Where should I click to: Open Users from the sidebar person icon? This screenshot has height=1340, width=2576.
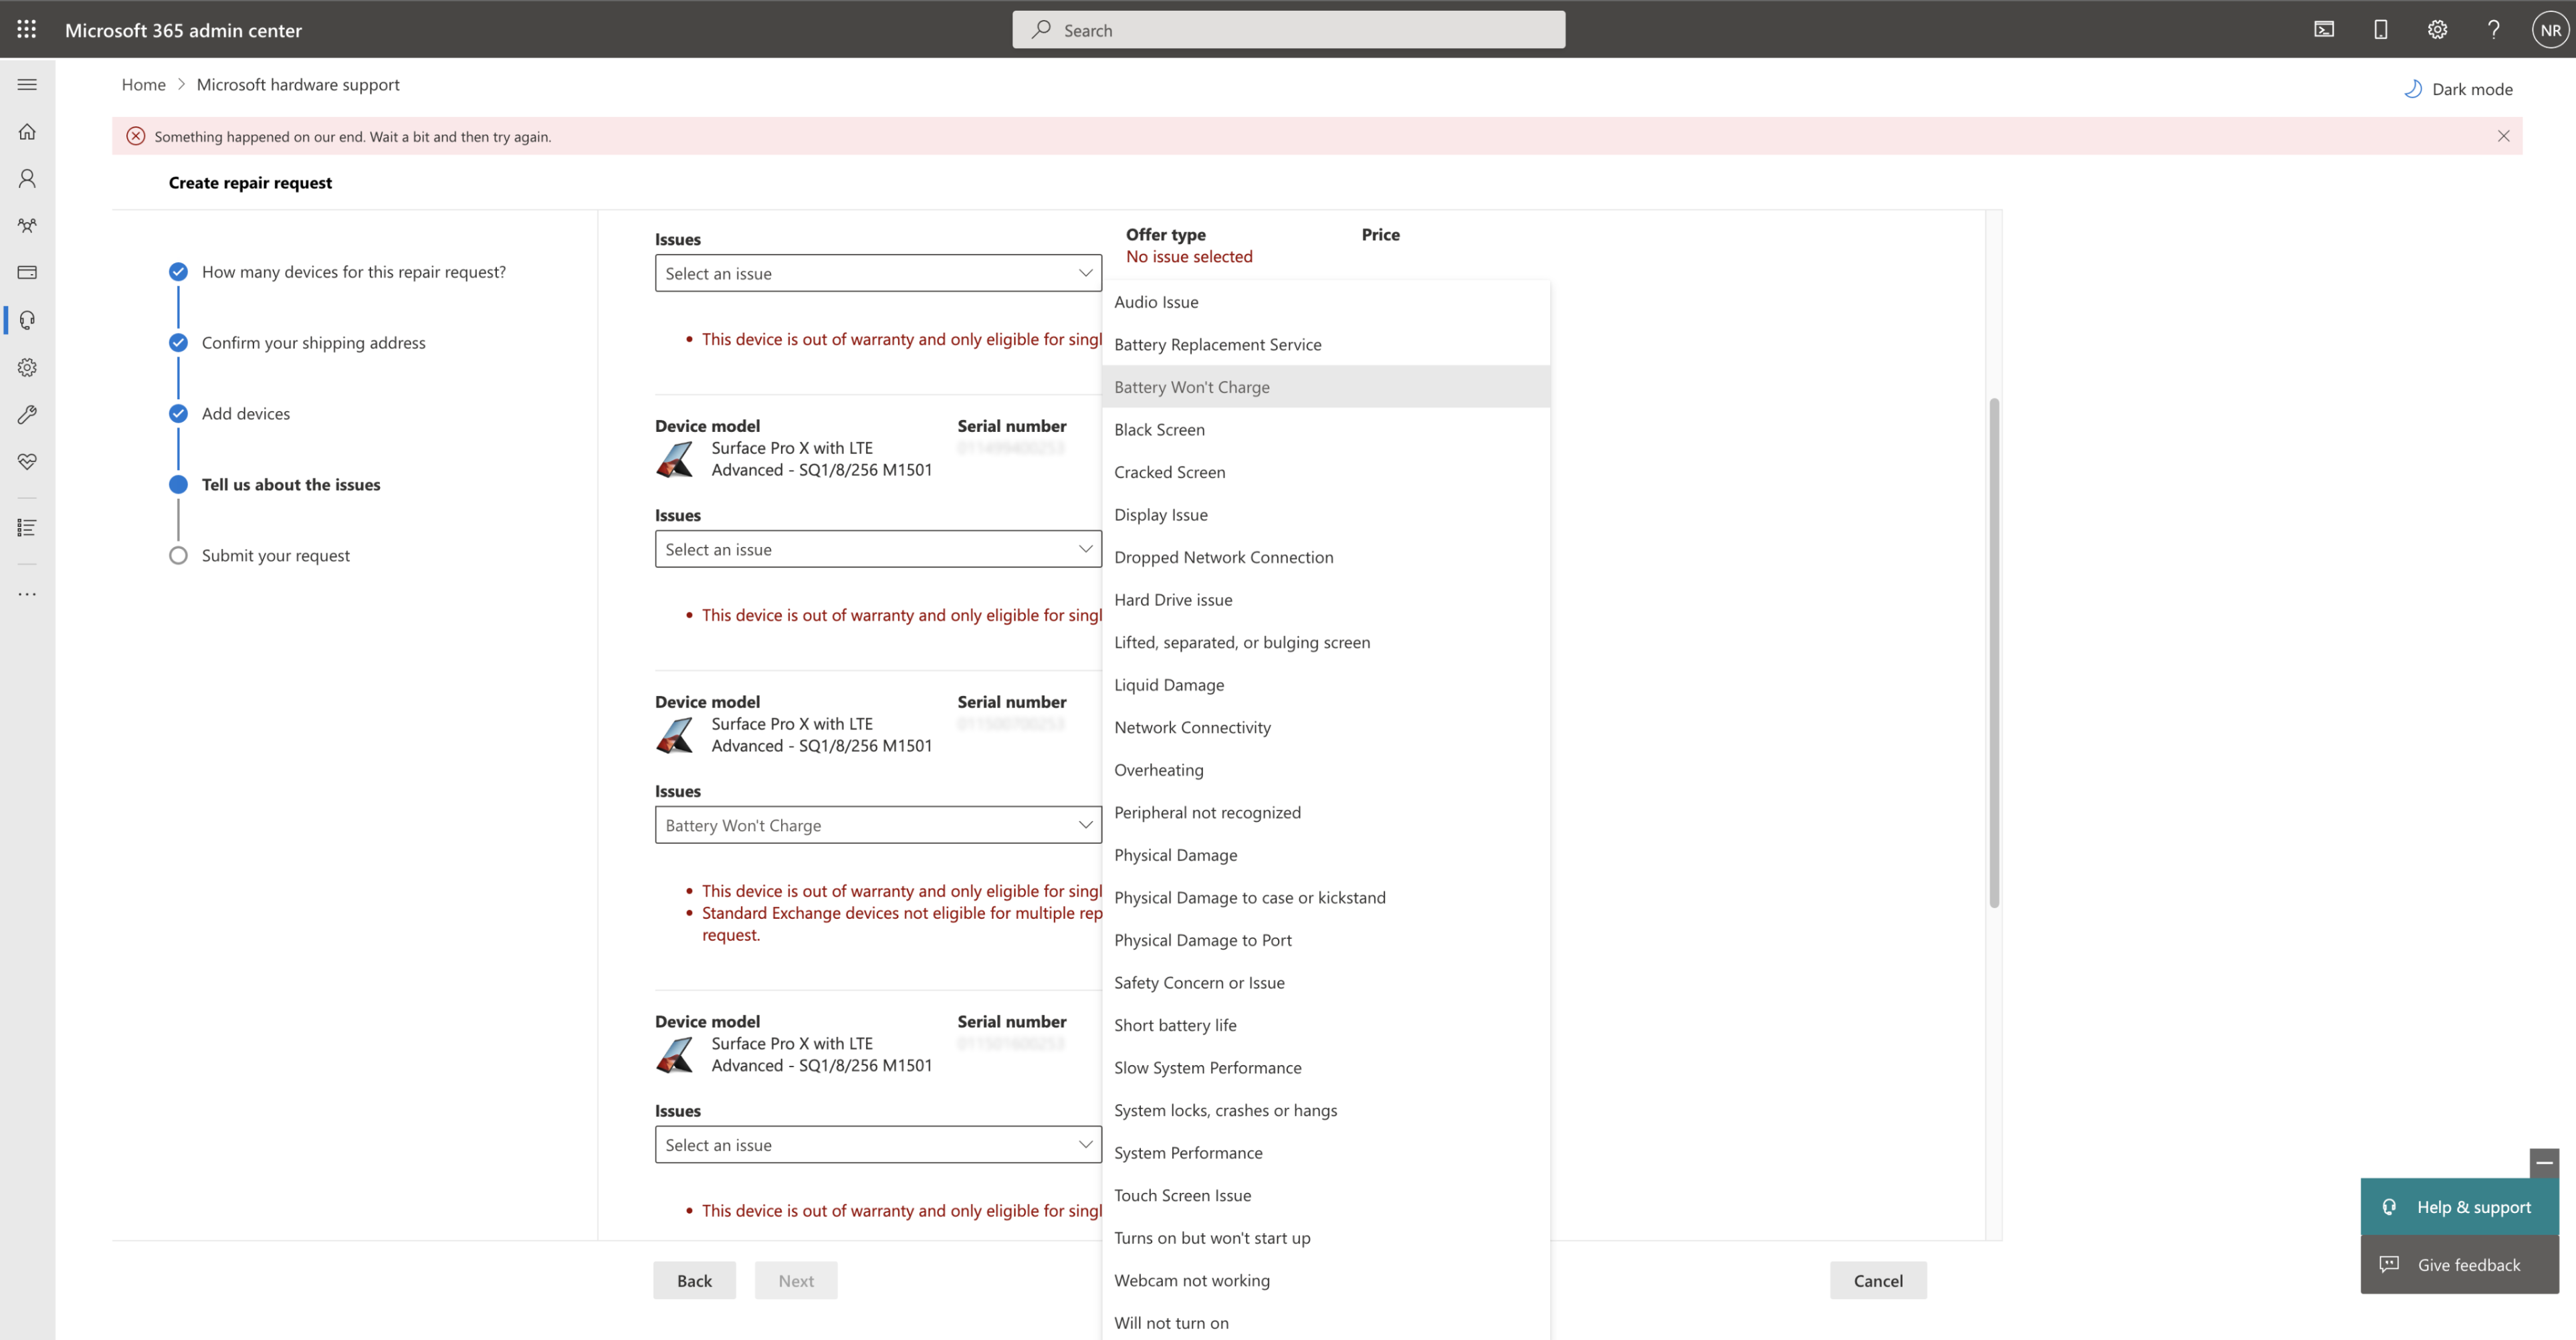pyautogui.click(x=27, y=178)
